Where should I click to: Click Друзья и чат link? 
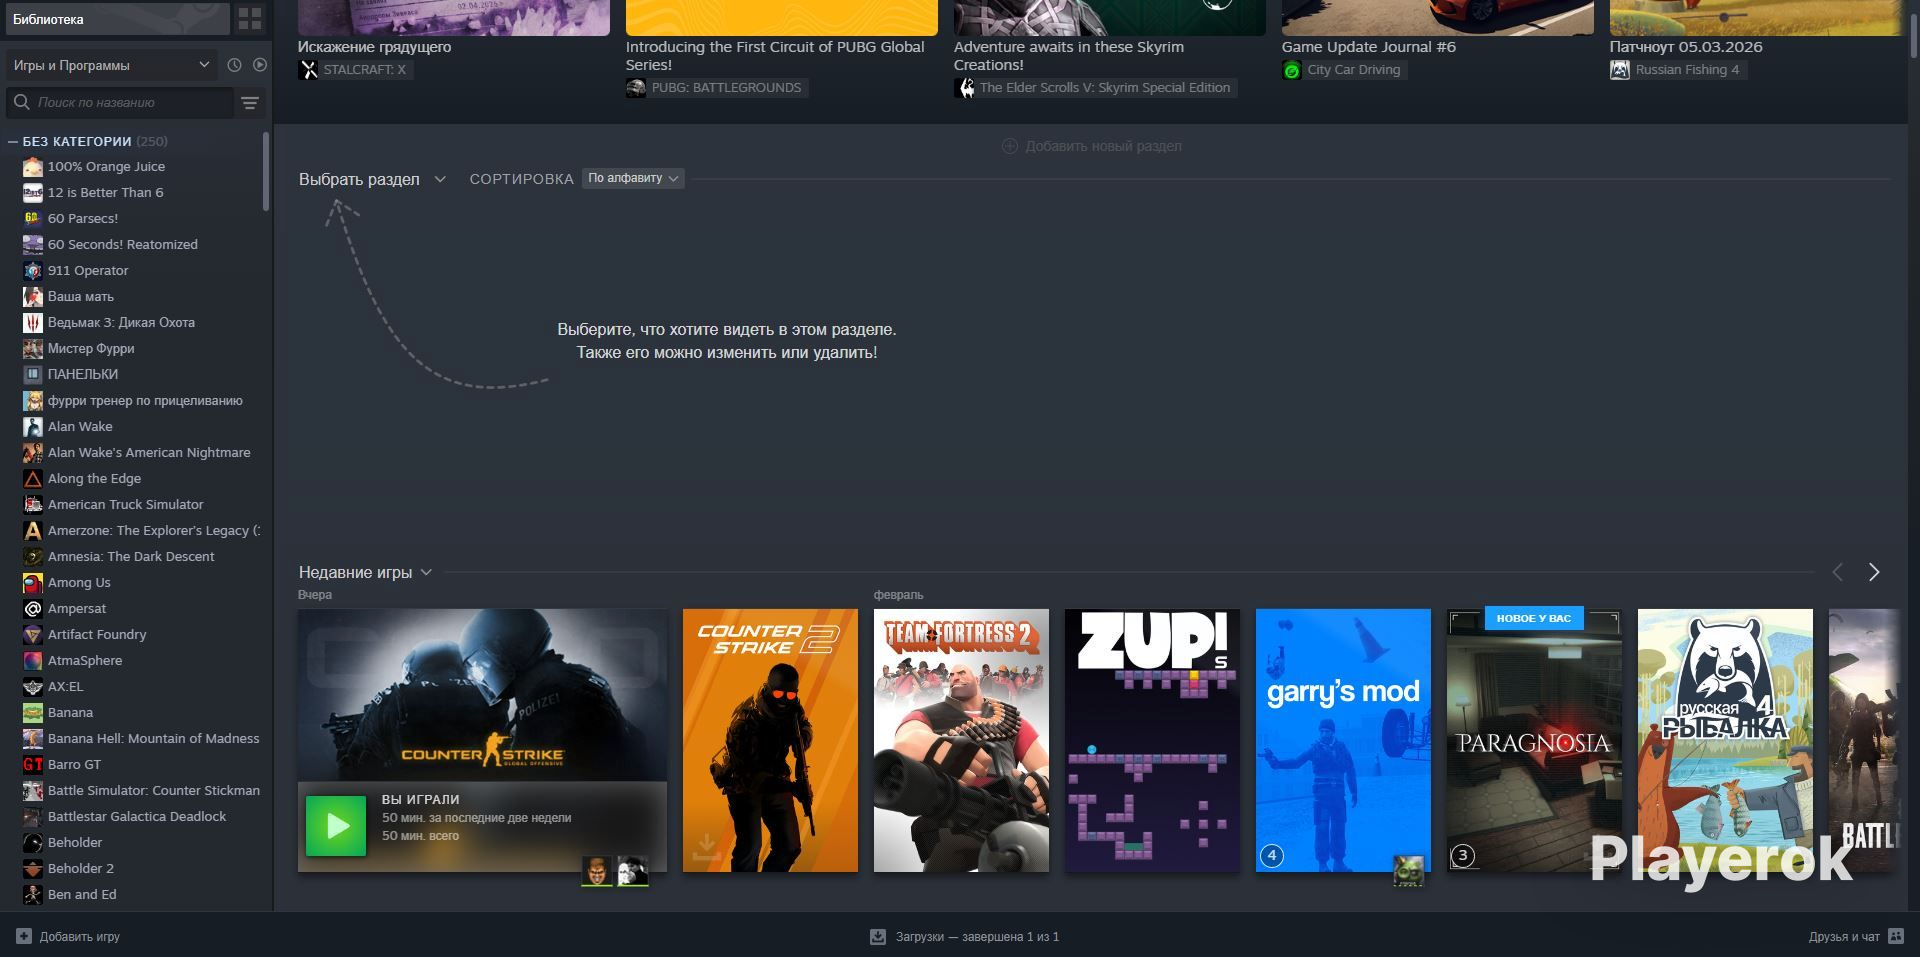pos(1844,937)
